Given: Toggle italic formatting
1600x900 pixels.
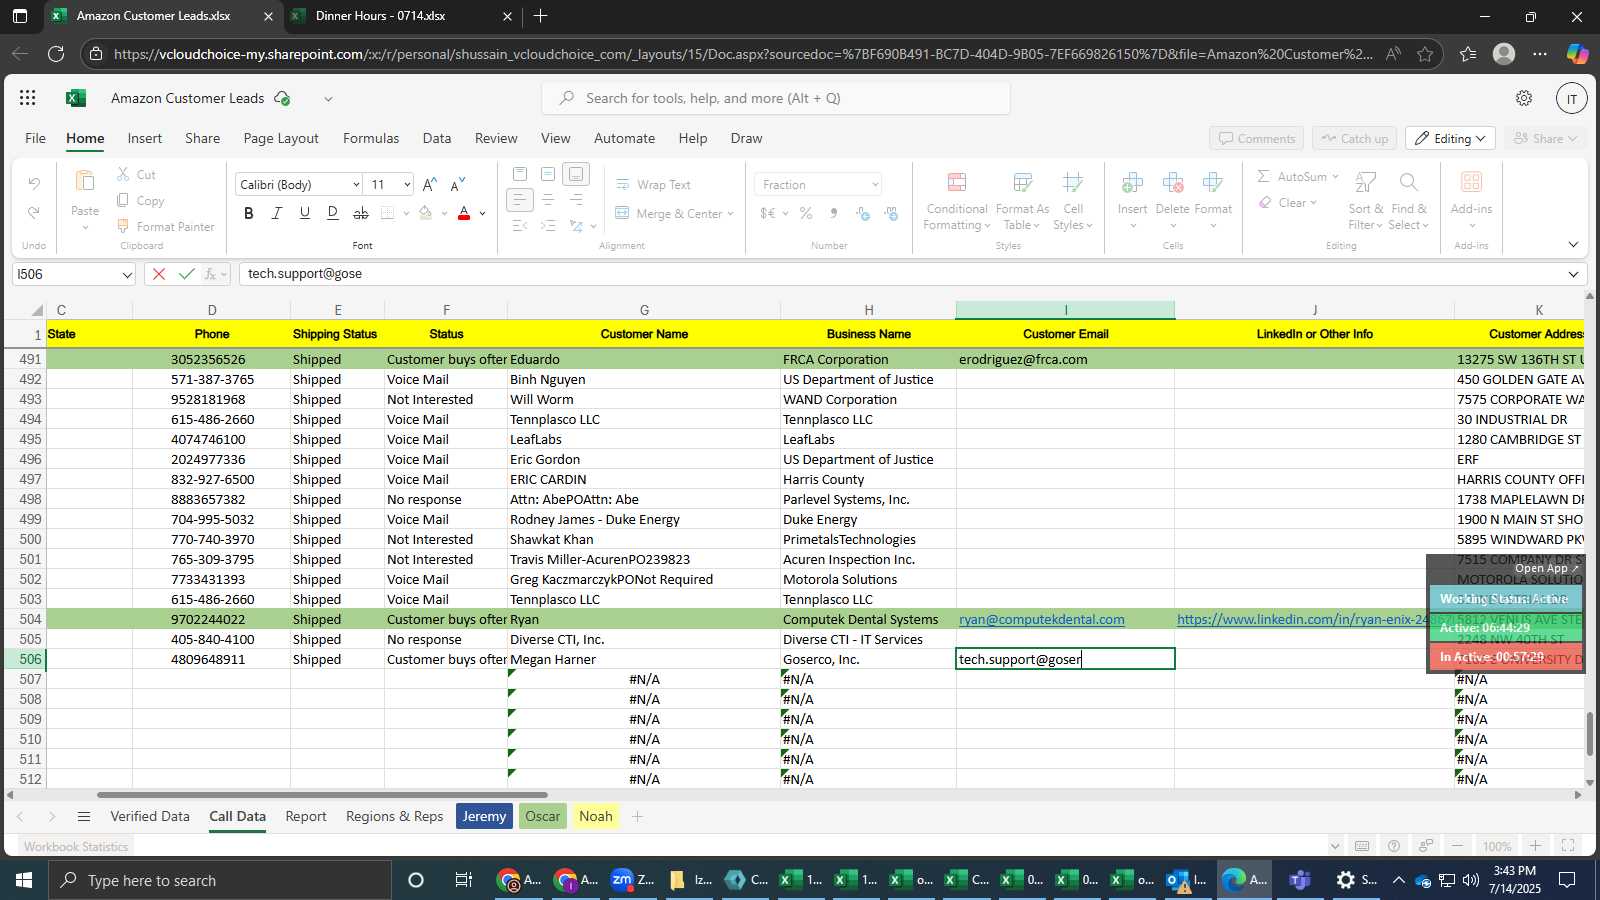Looking at the screenshot, I should click(x=277, y=213).
